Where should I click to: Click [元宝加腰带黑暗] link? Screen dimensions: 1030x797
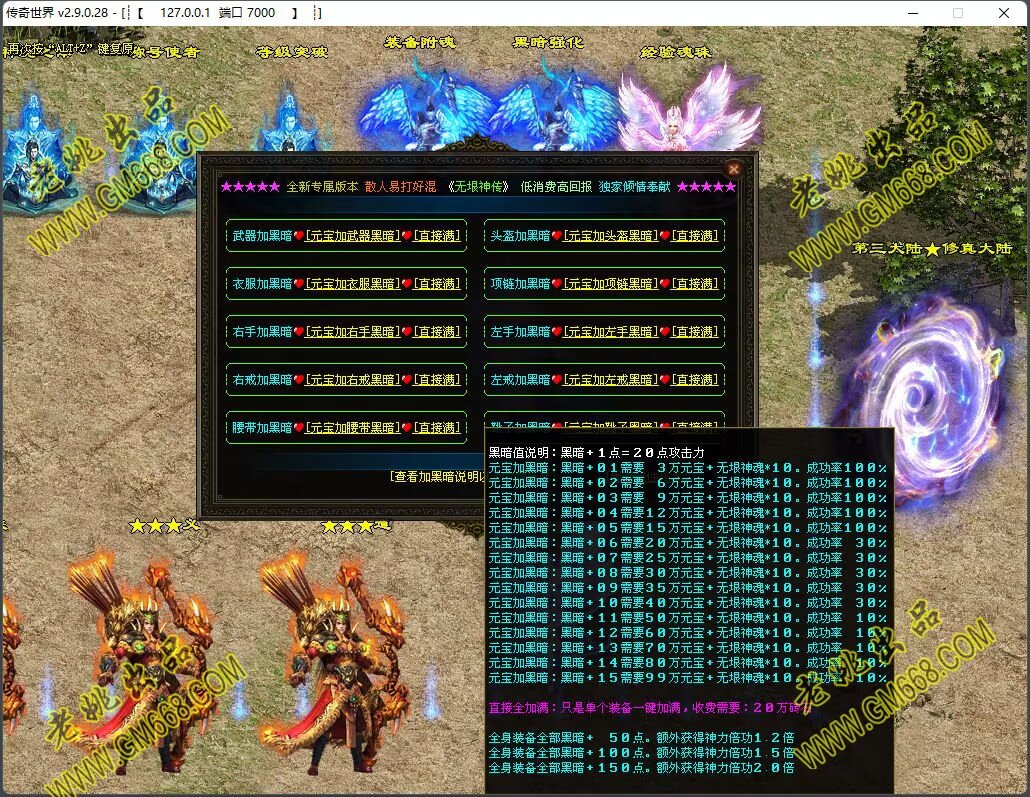[352, 428]
